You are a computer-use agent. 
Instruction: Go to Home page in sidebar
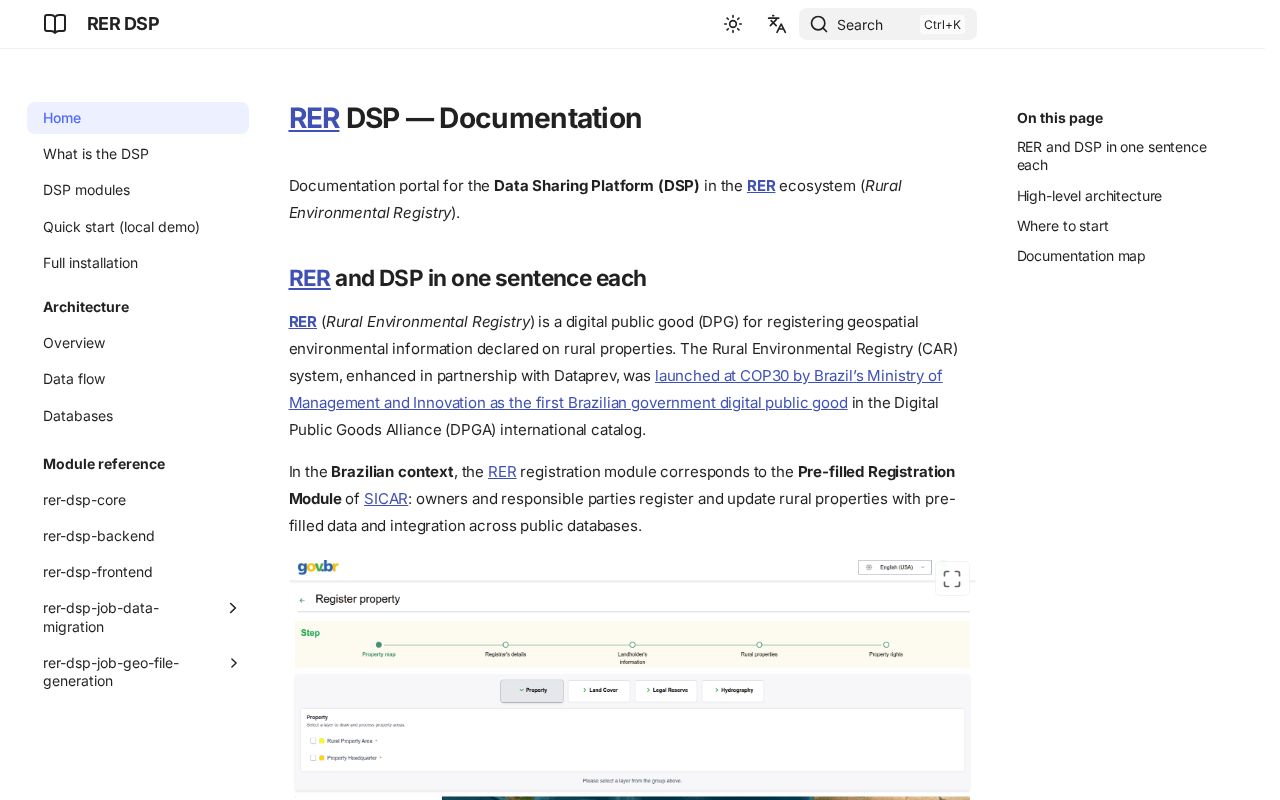[138, 118]
